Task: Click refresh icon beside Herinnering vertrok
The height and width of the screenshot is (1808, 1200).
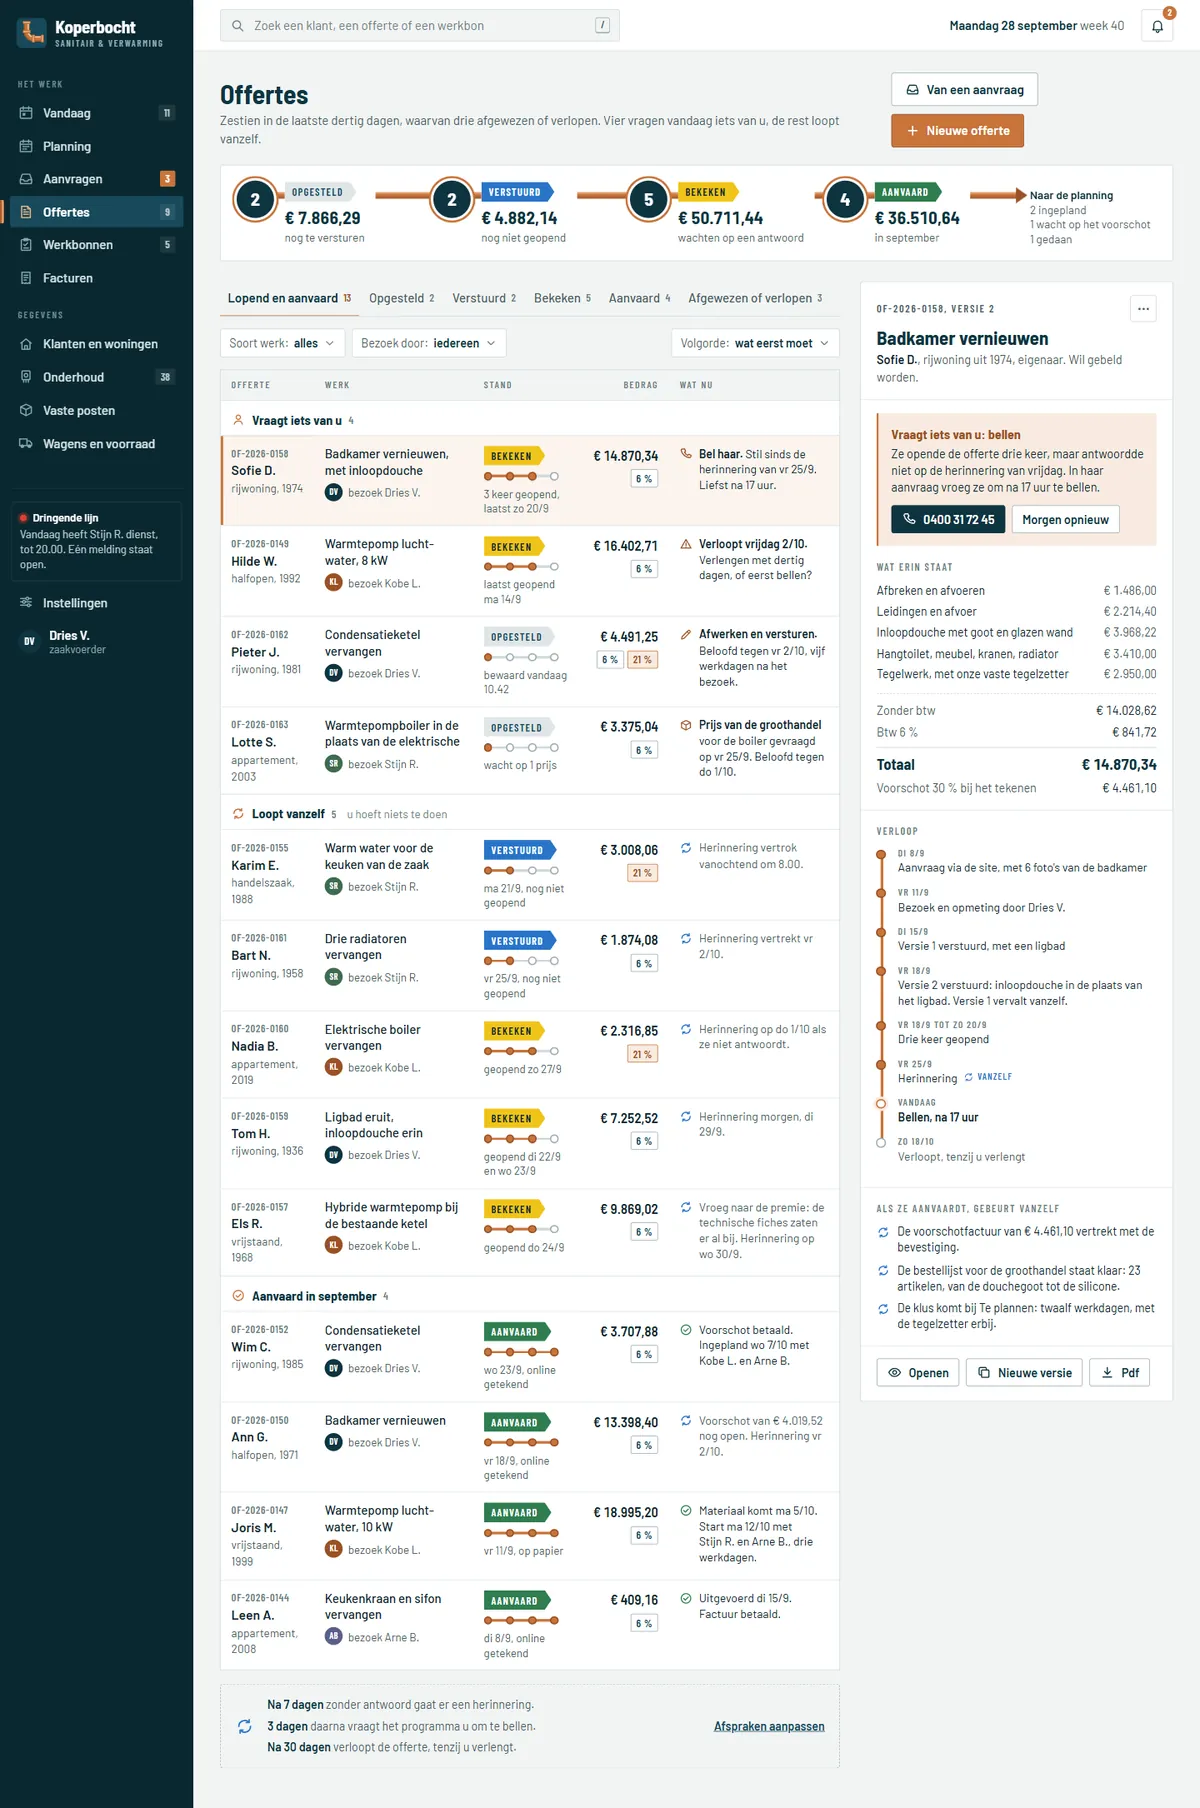Action: coord(686,848)
